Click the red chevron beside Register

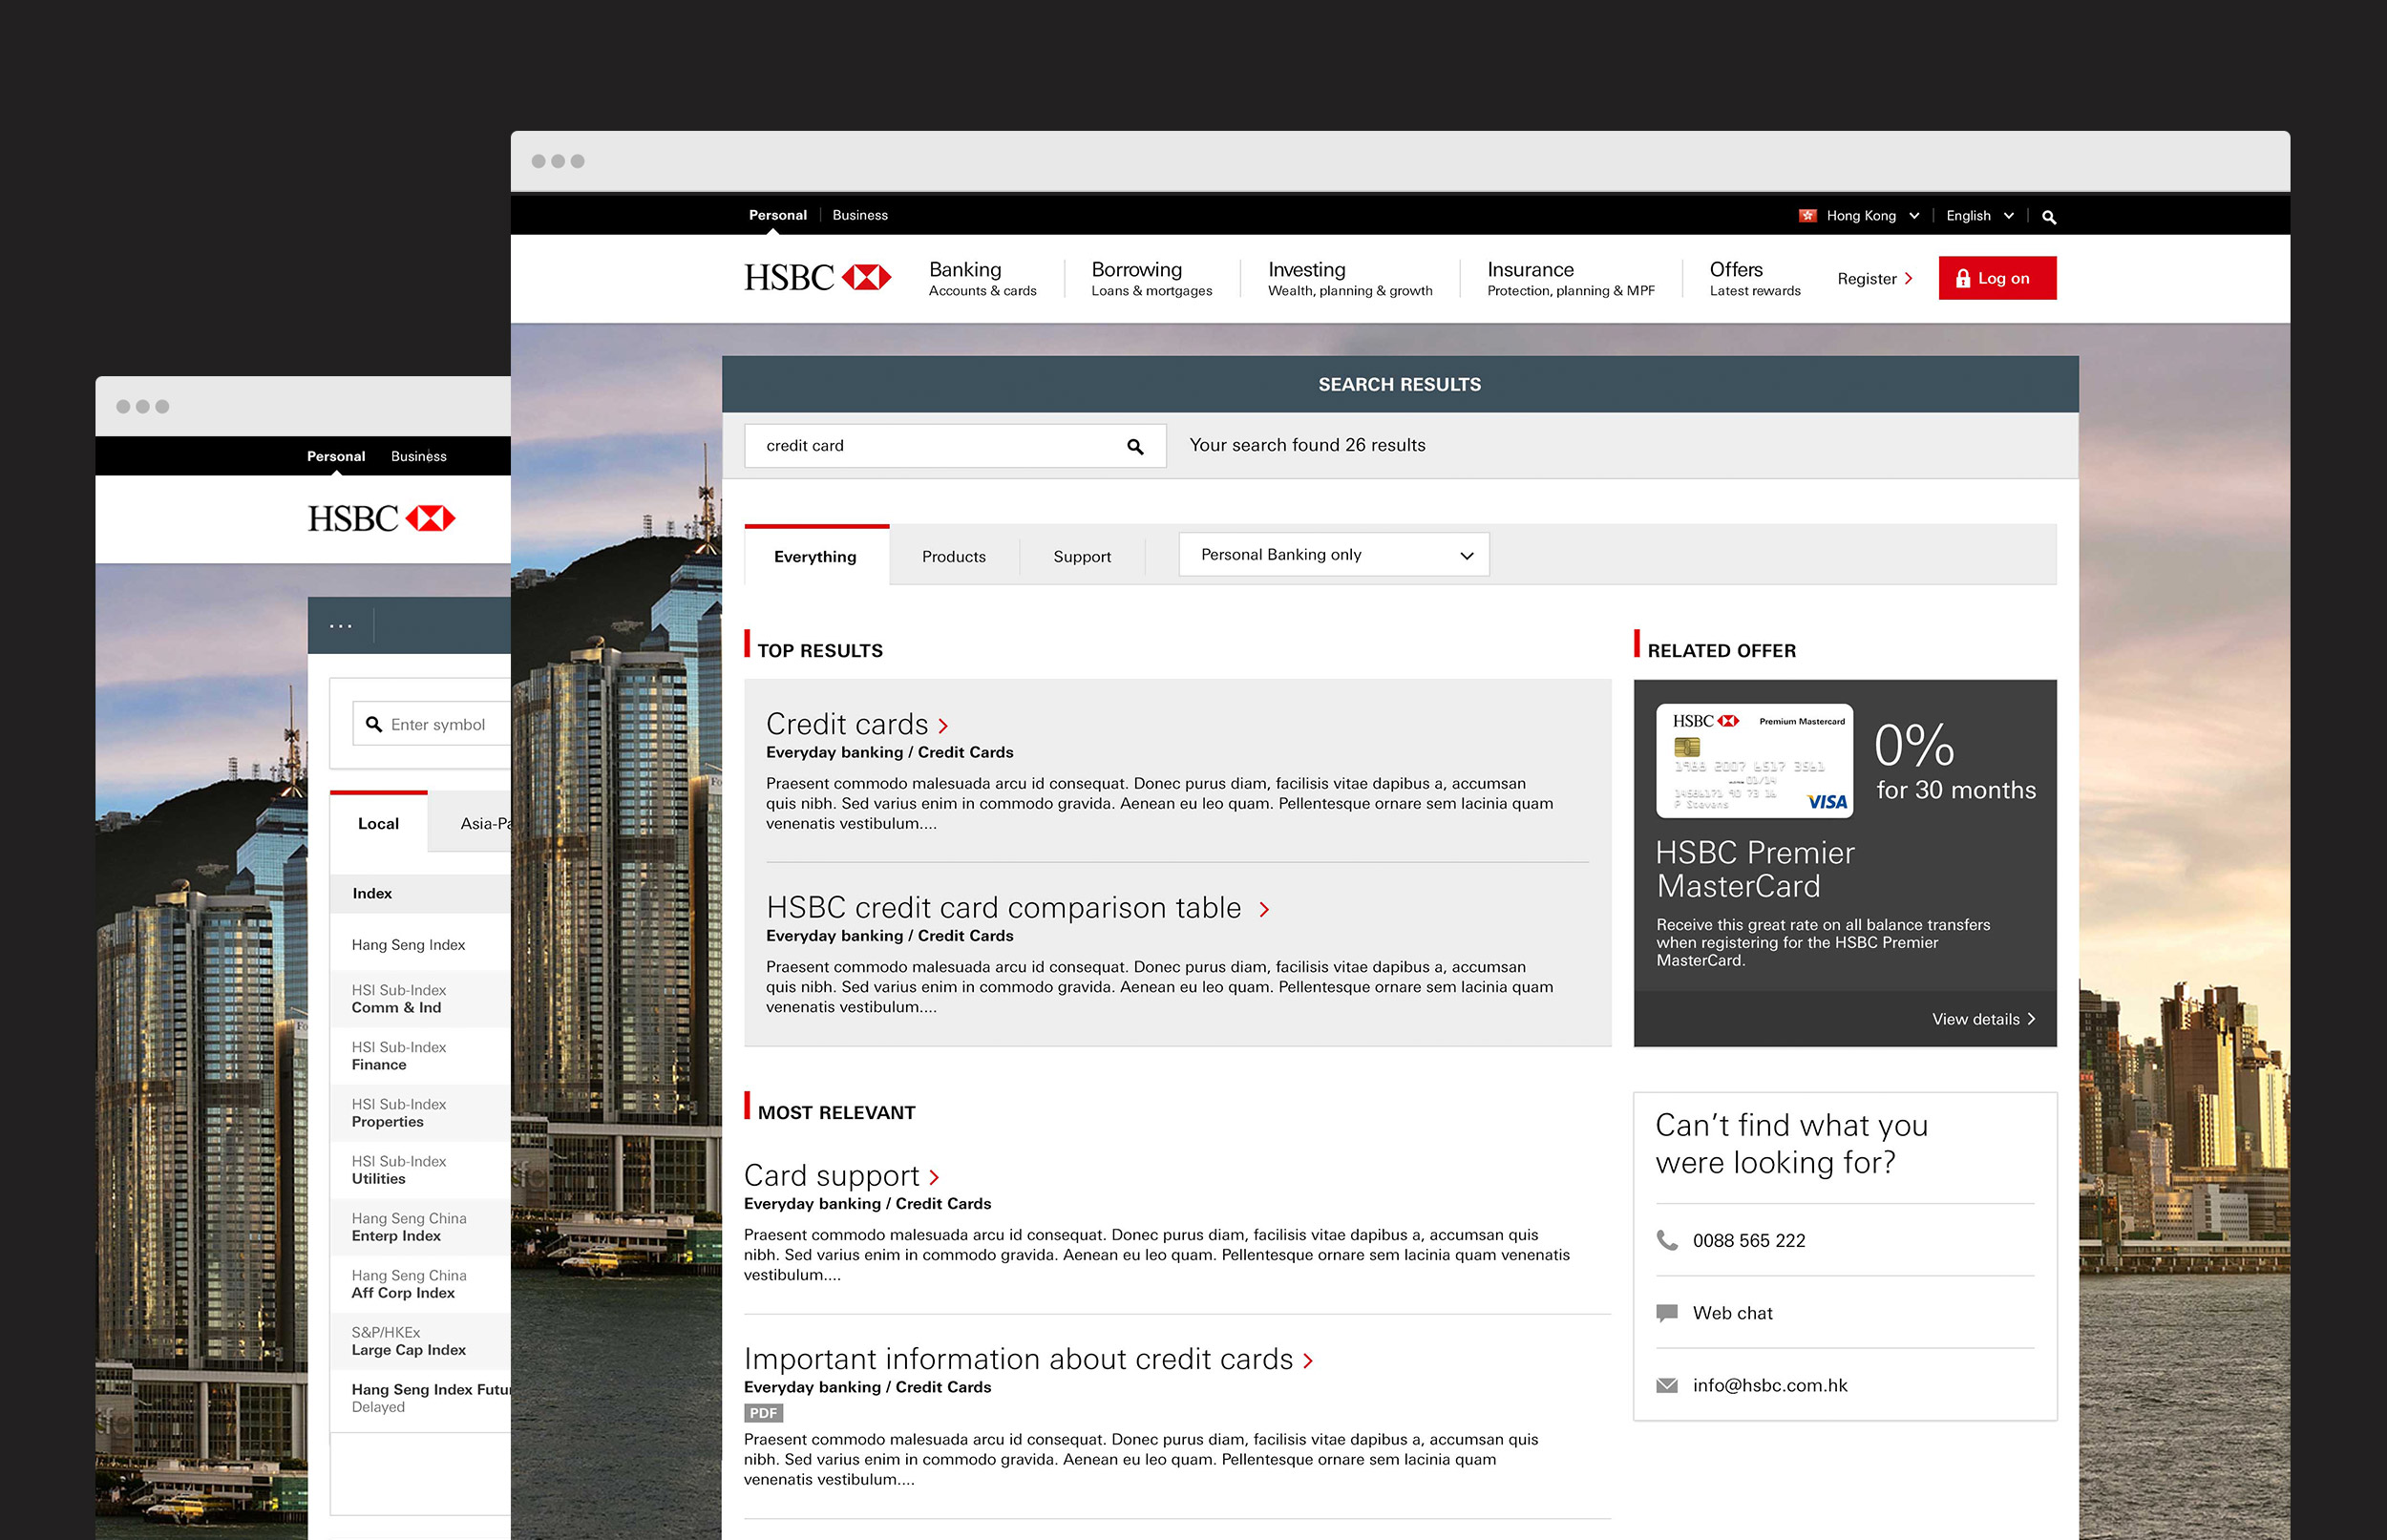(x=1908, y=279)
